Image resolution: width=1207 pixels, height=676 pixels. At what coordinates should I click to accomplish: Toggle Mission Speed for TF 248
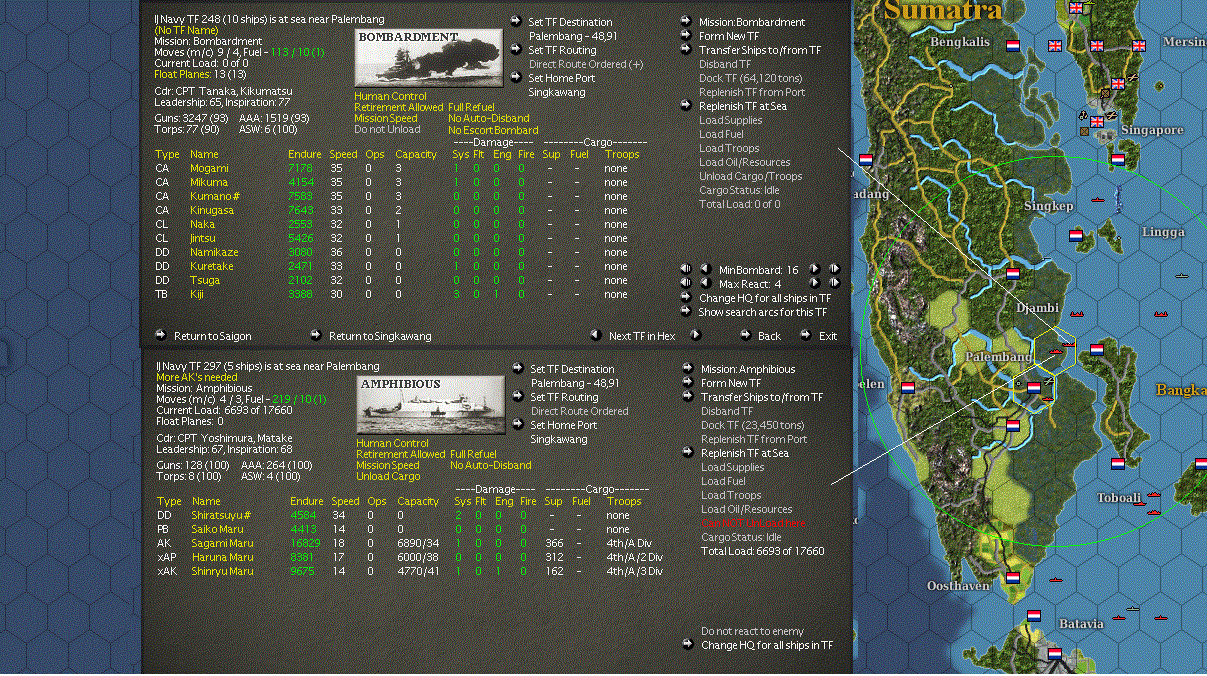(386, 118)
